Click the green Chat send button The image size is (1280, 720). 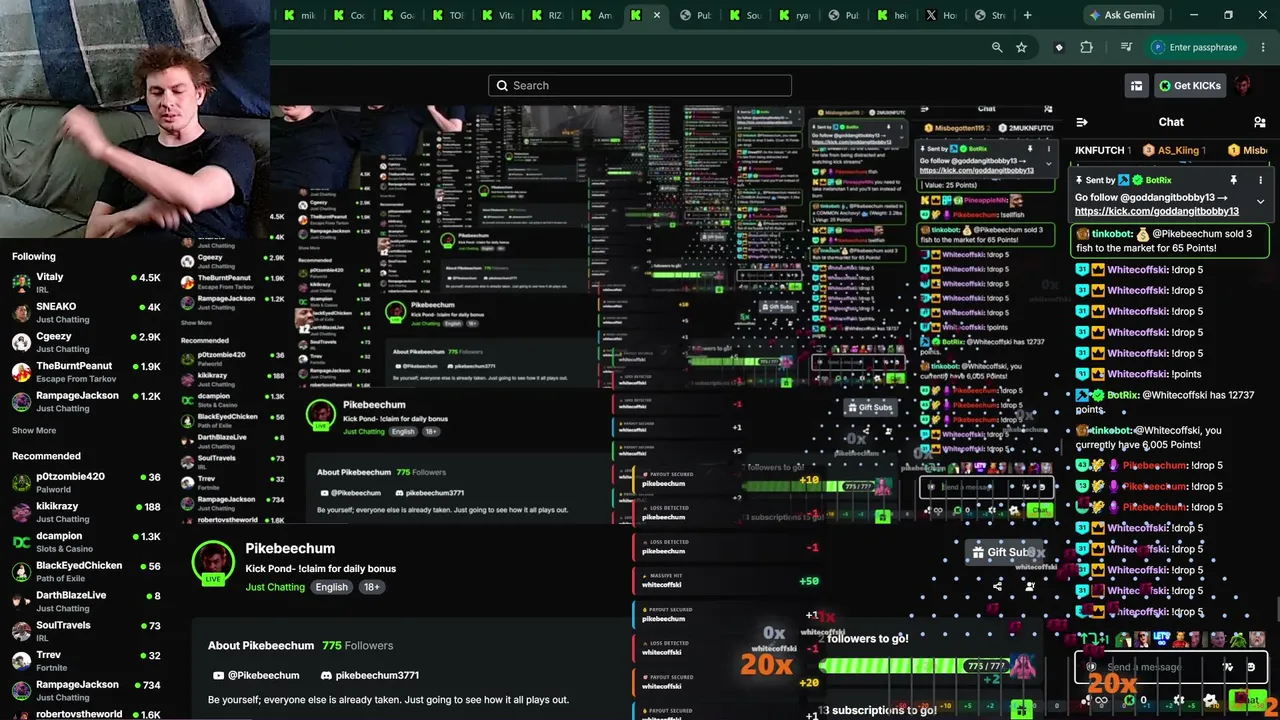pyautogui.click(x=1246, y=700)
